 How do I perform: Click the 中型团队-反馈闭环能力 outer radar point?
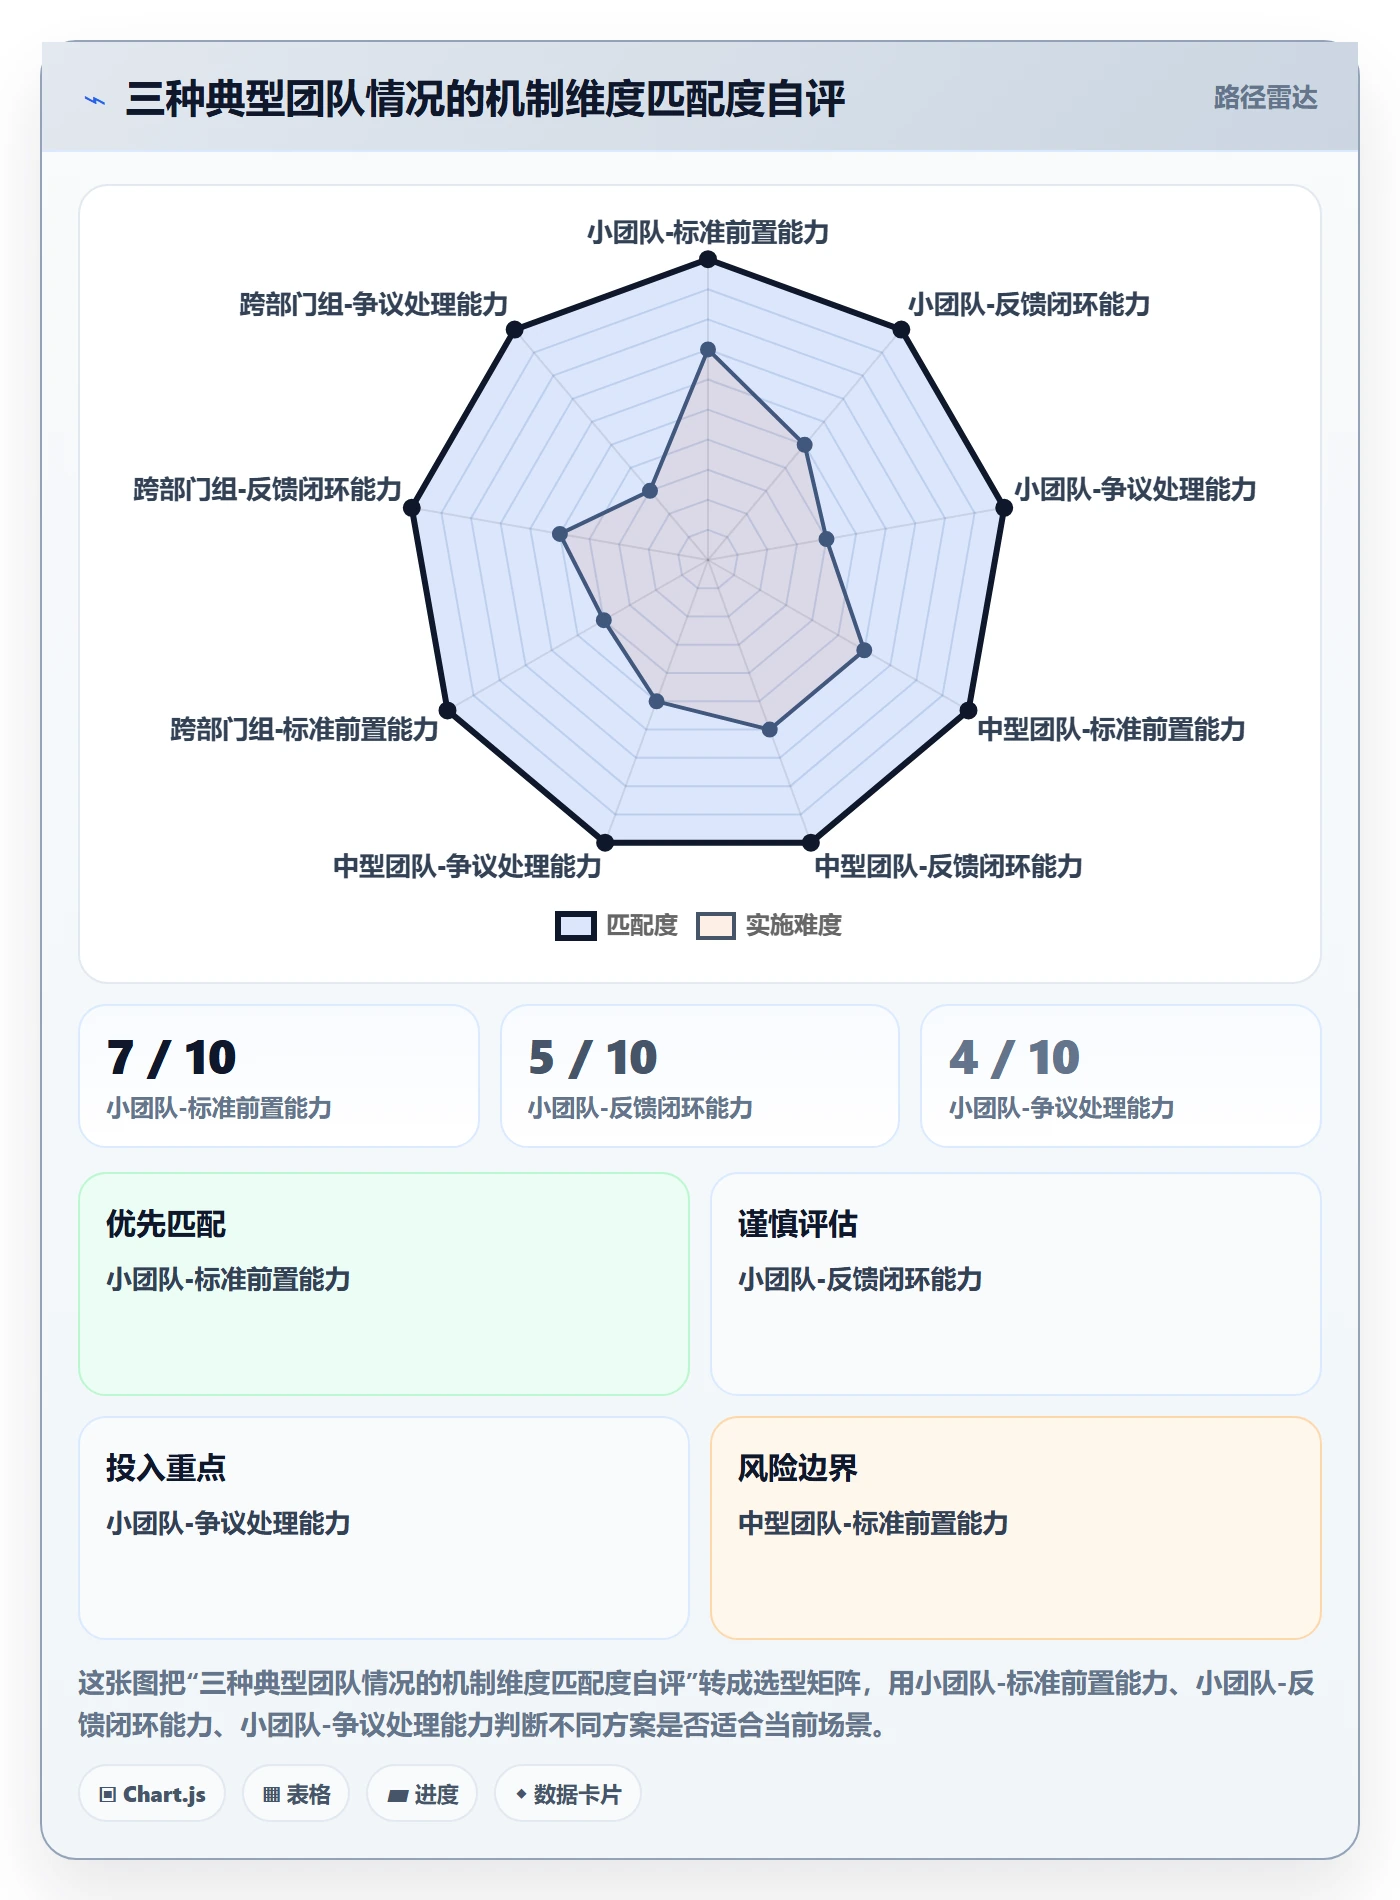tap(811, 843)
